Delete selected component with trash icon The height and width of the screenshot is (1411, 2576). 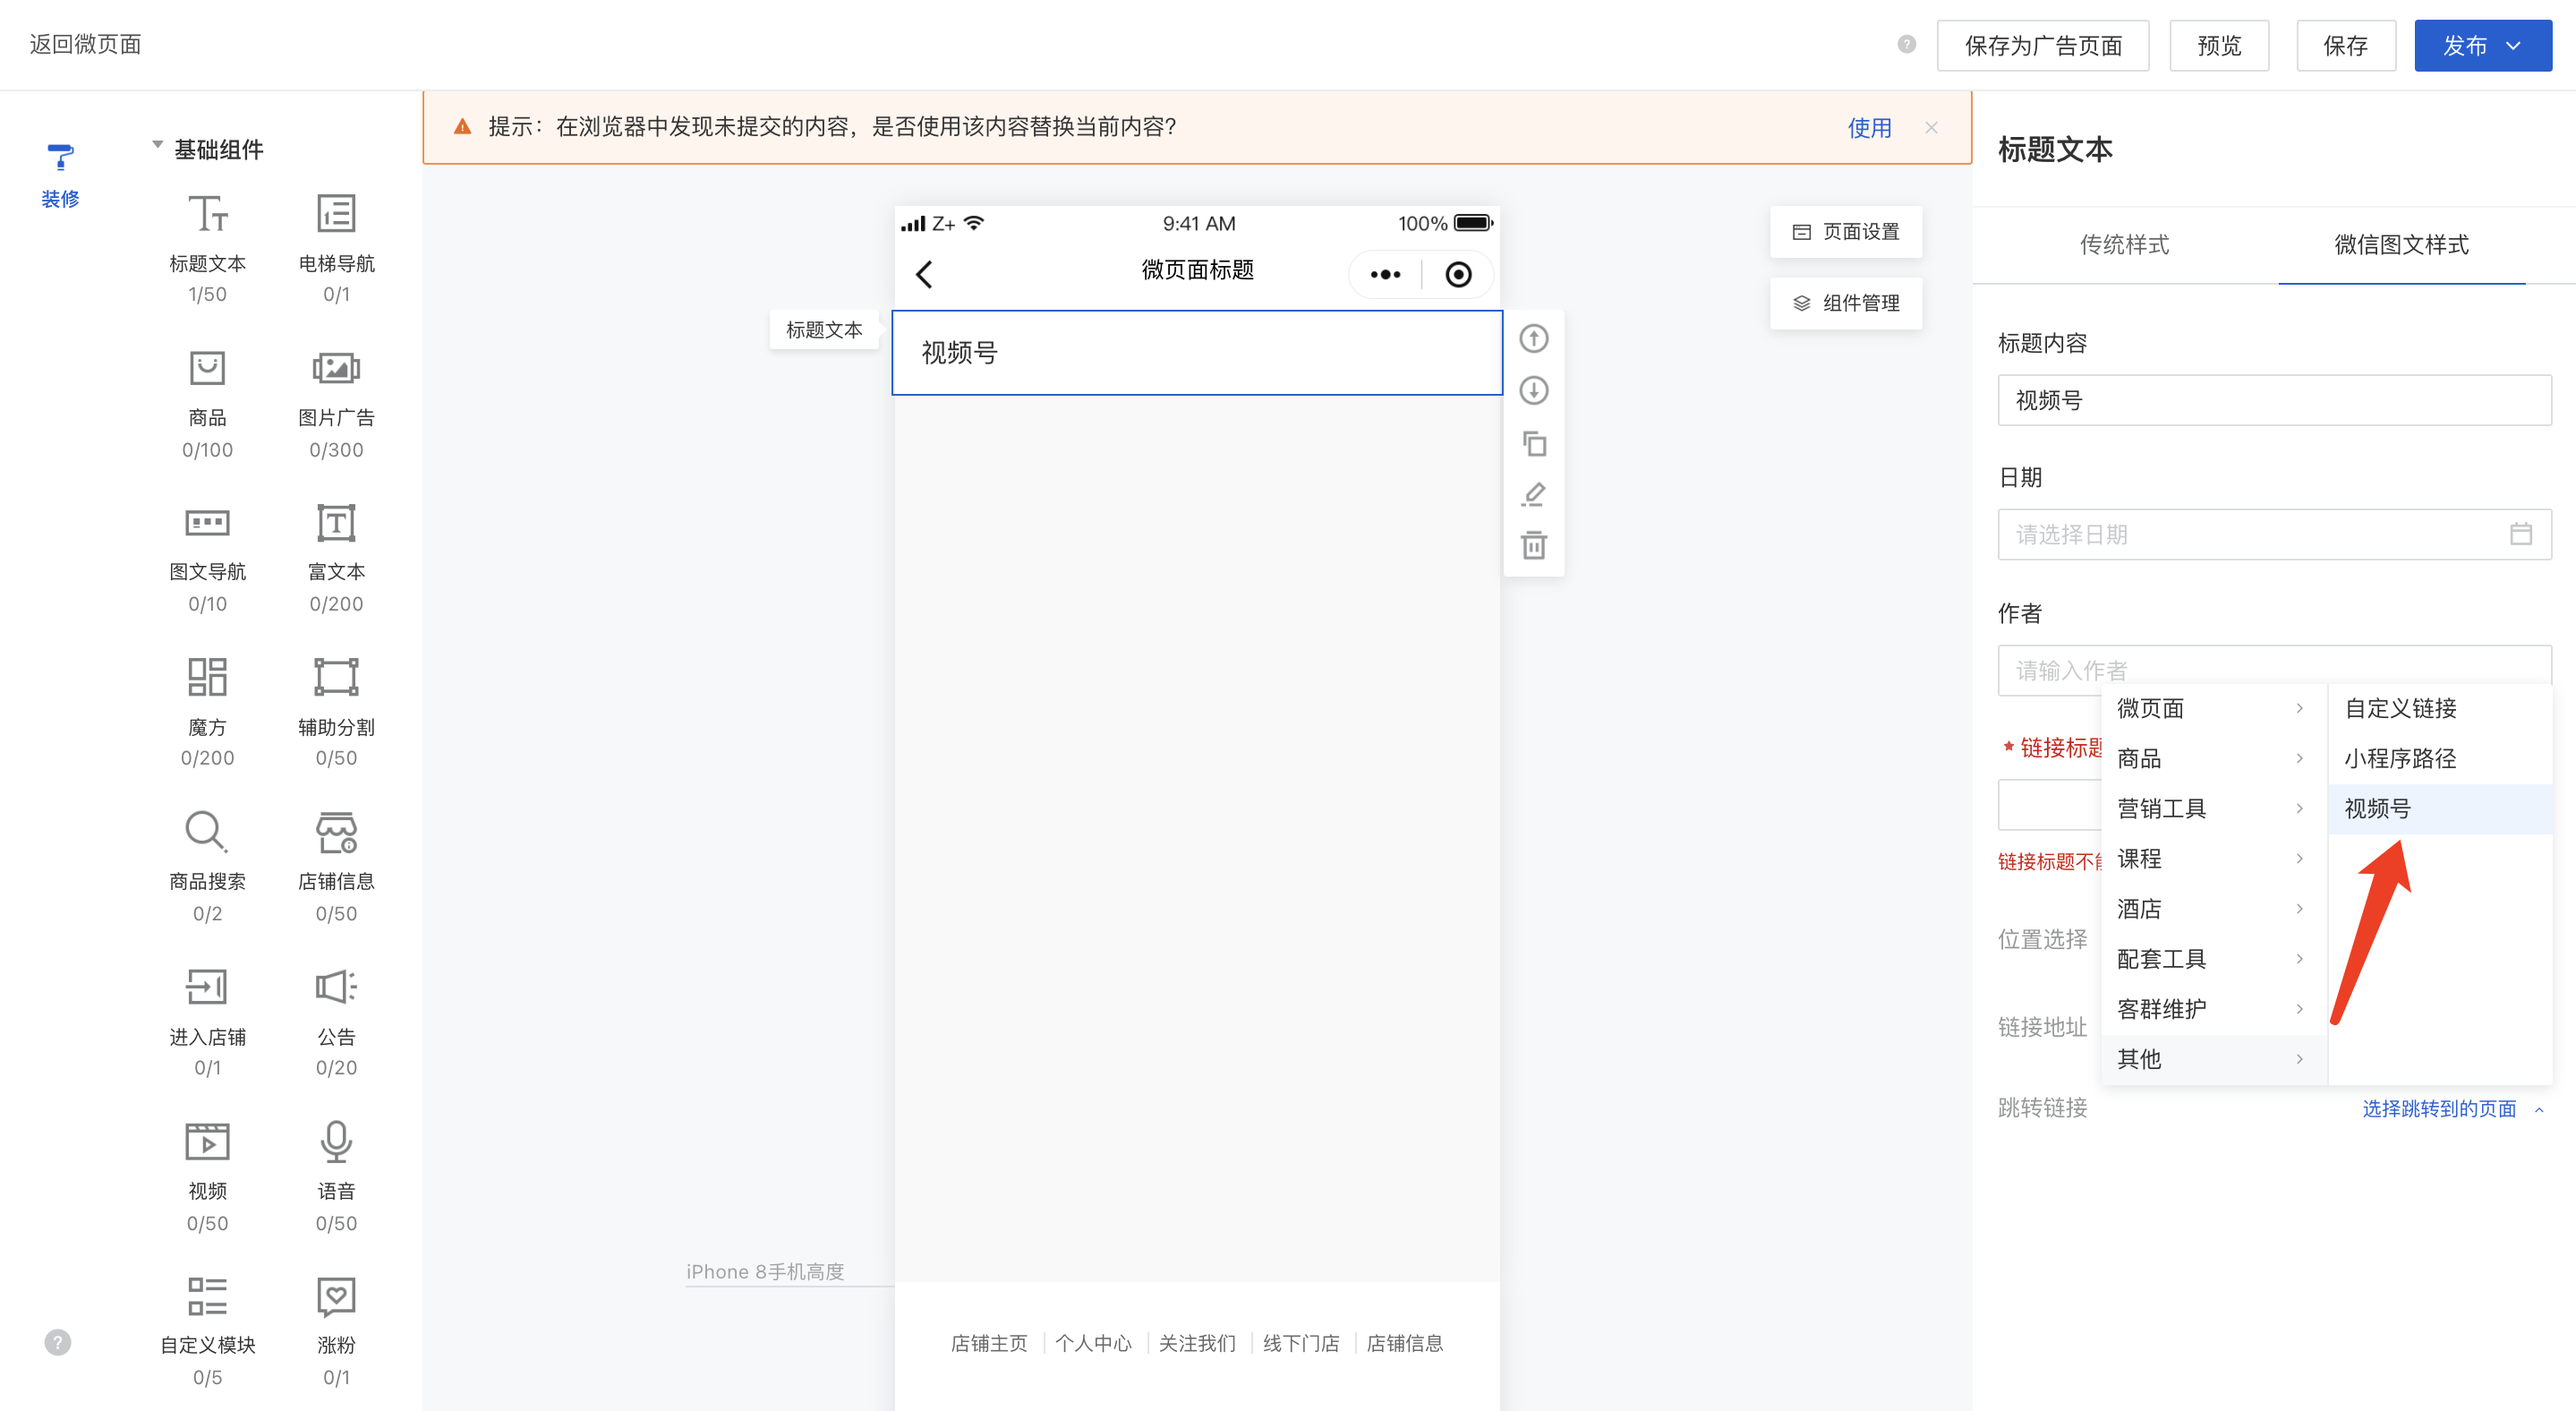[x=1533, y=546]
